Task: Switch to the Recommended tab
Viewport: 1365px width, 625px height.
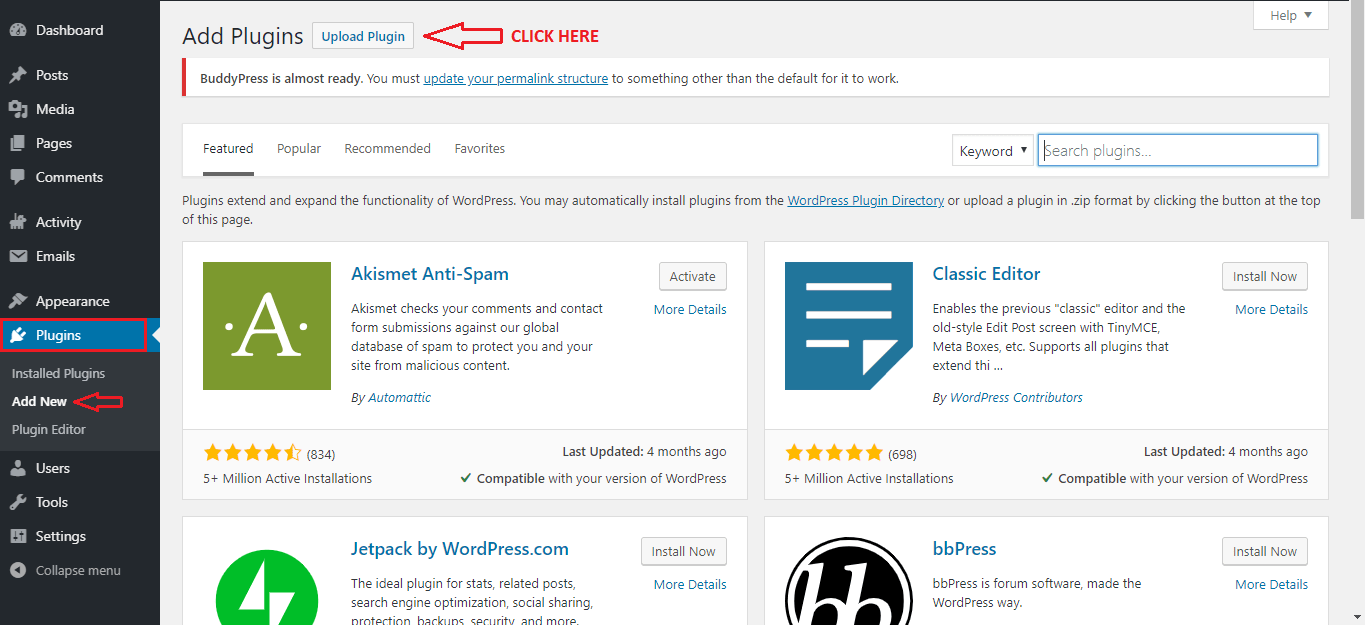Action: click(388, 149)
